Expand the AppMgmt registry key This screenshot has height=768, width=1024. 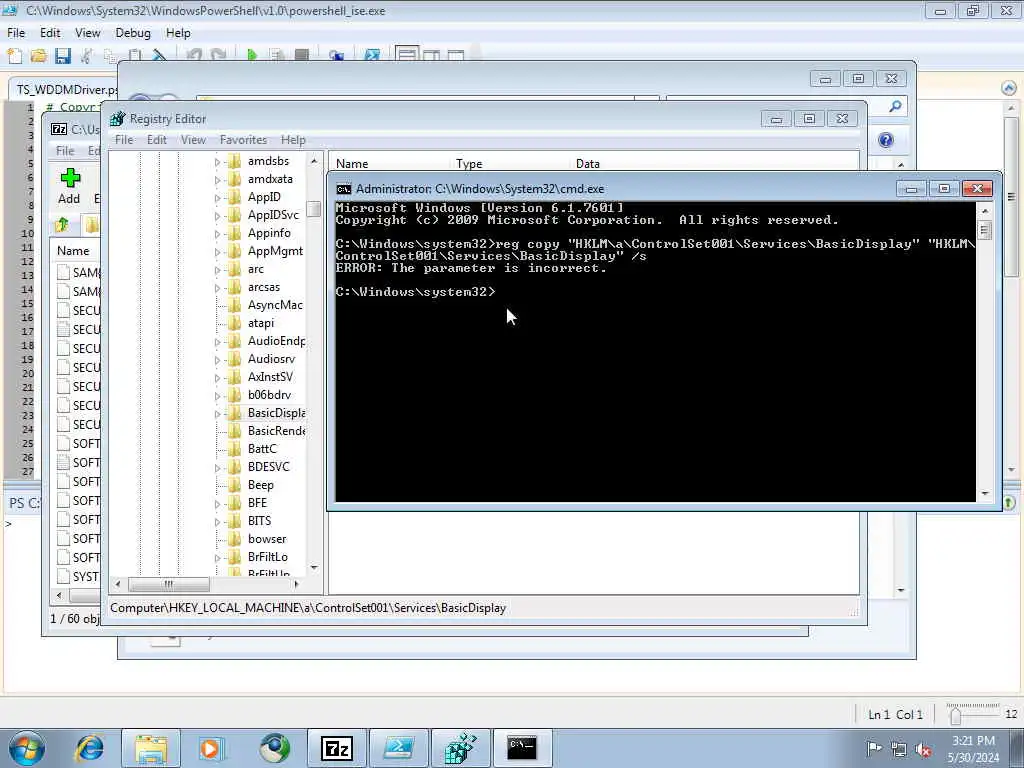coord(217,251)
